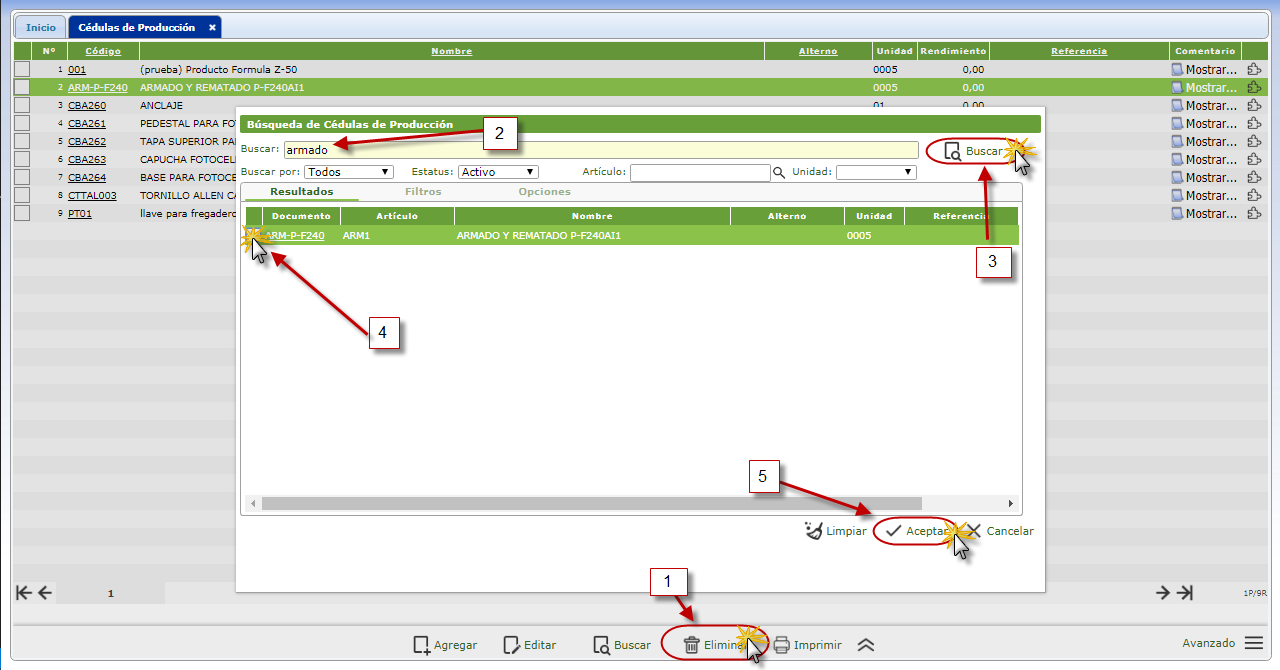Screen dimensions: 1280x670
Task: Go to next page arrow
Action: point(1163,593)
